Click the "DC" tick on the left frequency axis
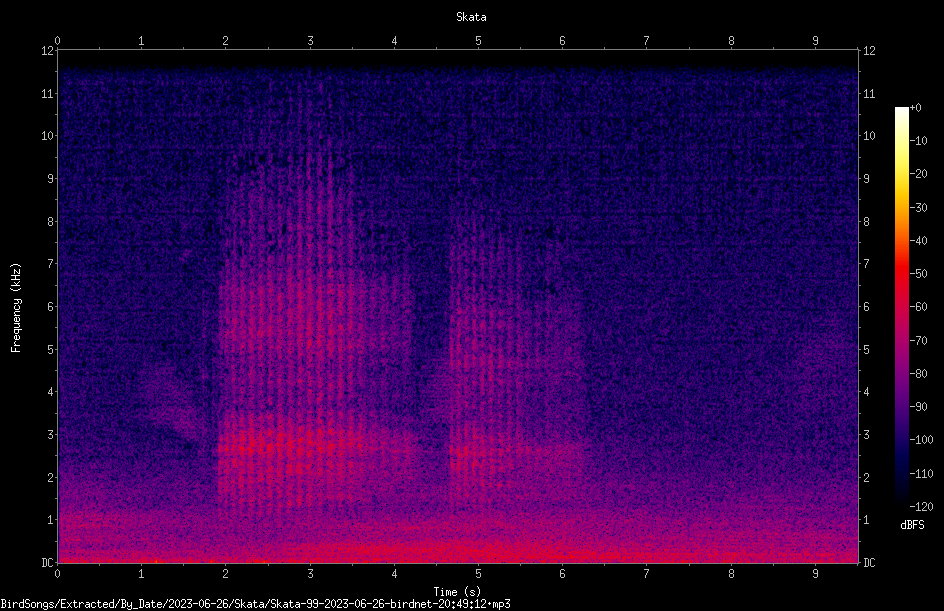This screenshot has width=944, height=611. tap(47, 563)
